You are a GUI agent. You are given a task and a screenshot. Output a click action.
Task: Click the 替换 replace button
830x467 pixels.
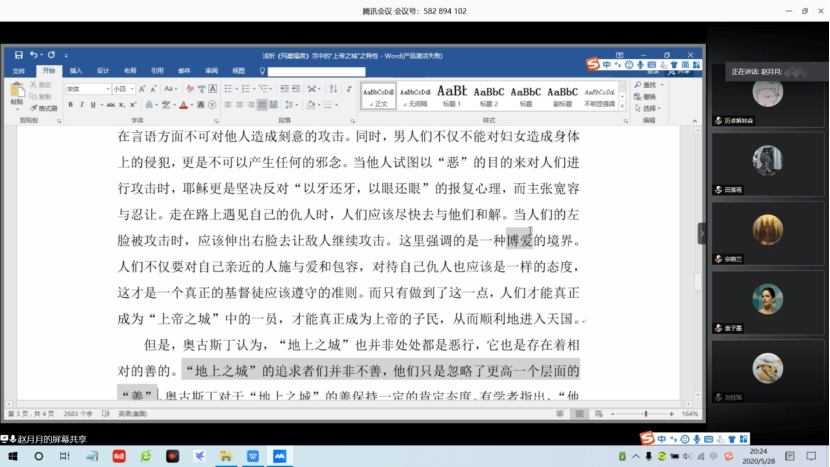(x=648, y=97)
